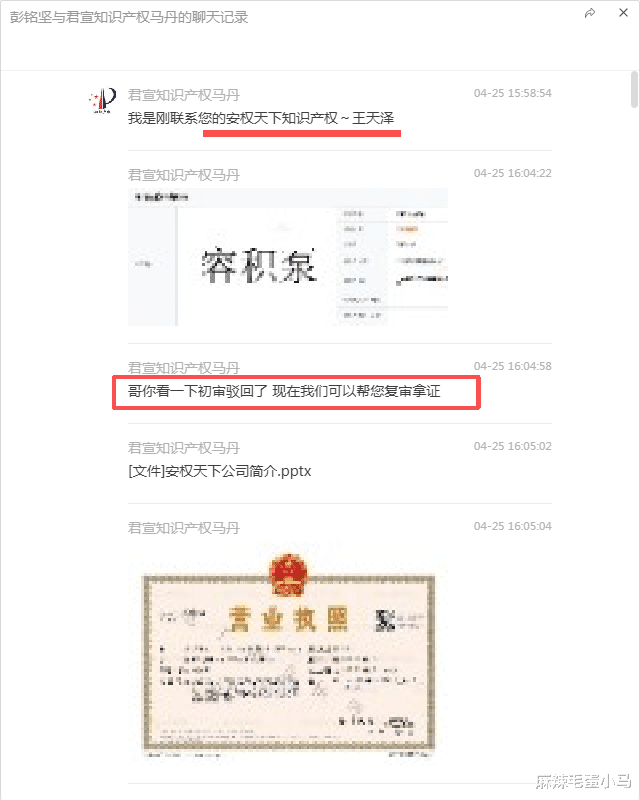Click the timestamp 04-25 16:04:22
This screenshot has width=640, height=800.
[512, 173]
